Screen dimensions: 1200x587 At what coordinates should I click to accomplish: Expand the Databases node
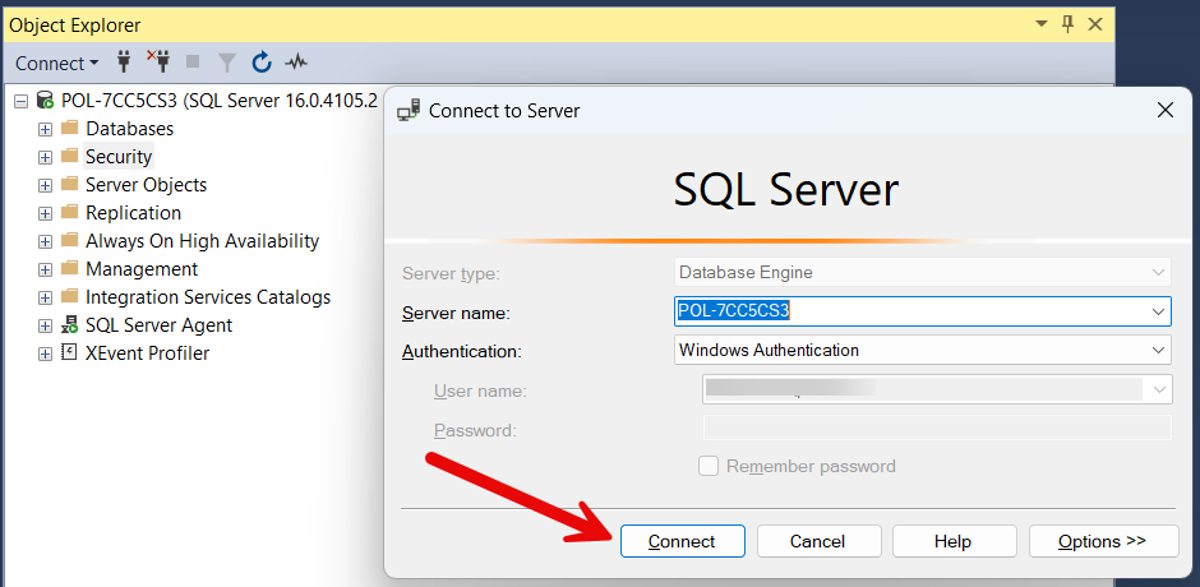tap(45, 129)
